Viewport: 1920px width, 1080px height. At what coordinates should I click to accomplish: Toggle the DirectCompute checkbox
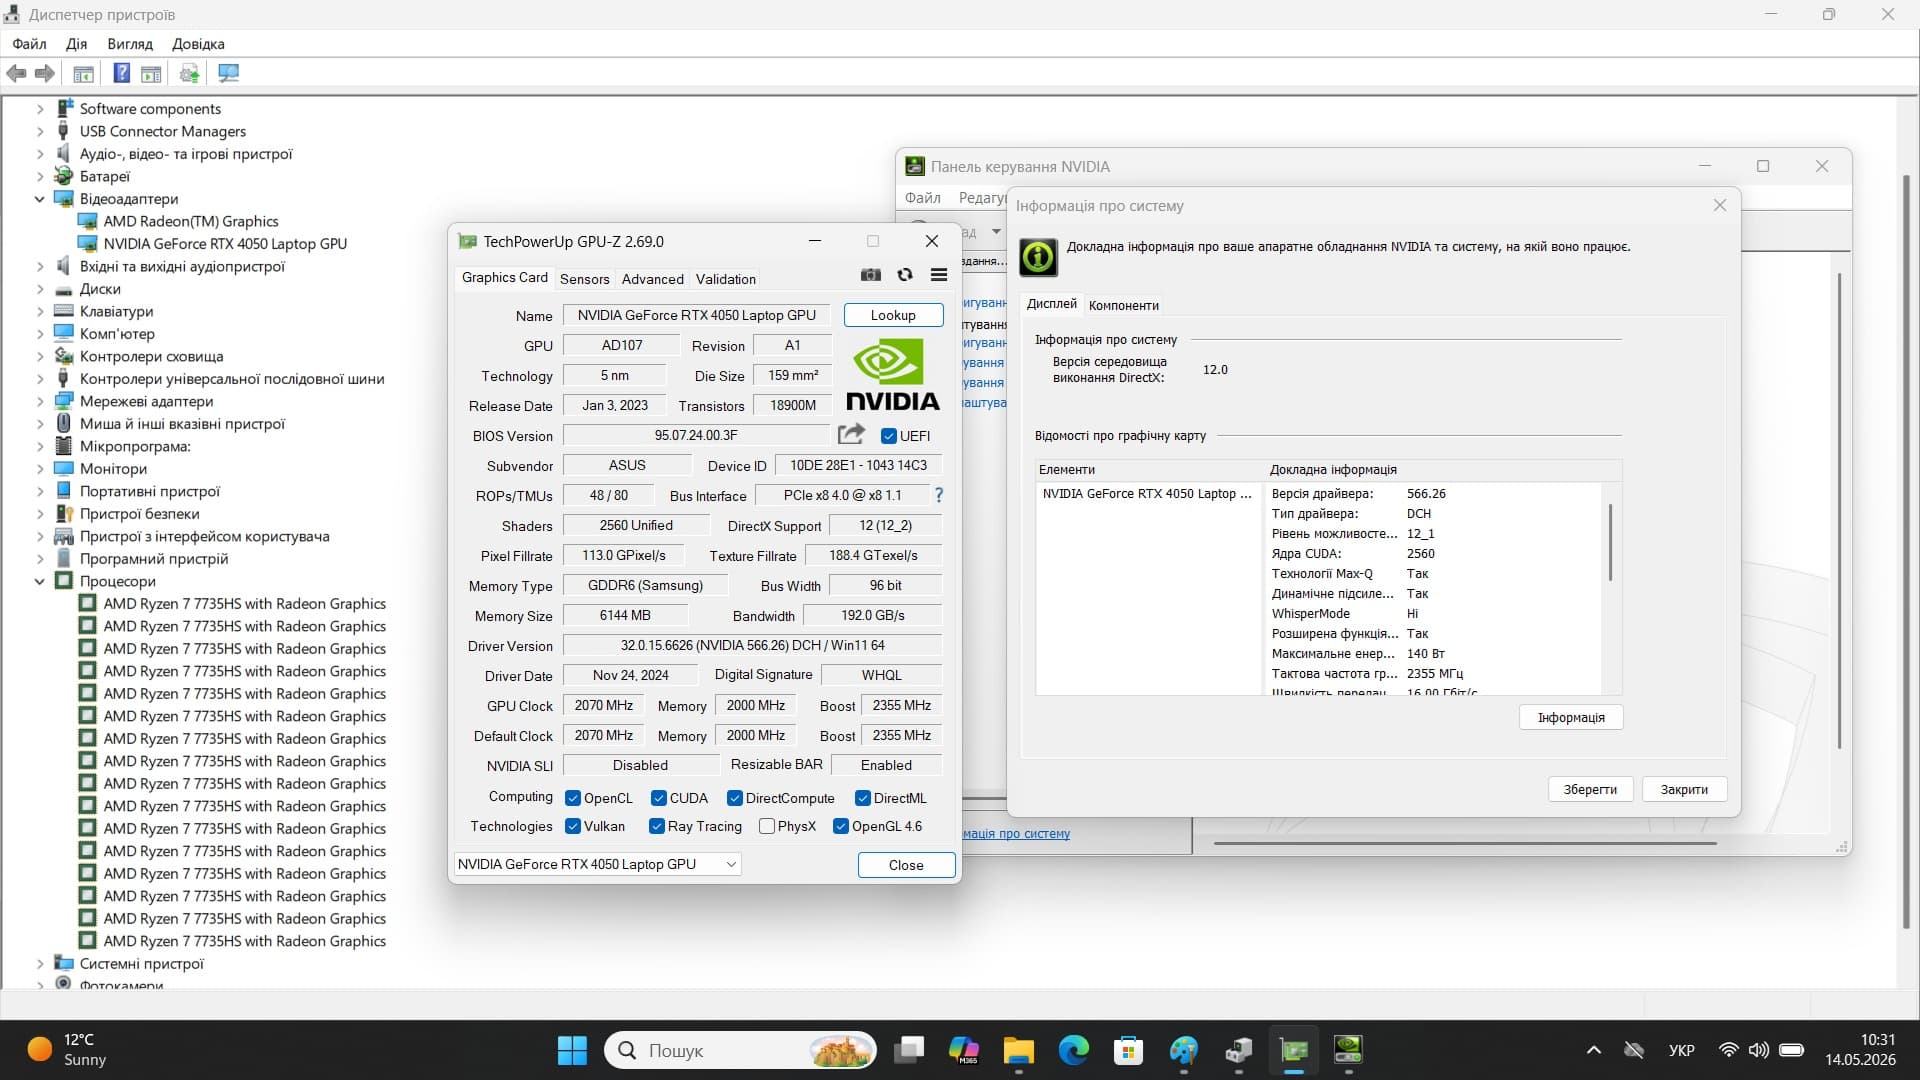point(735,798)
